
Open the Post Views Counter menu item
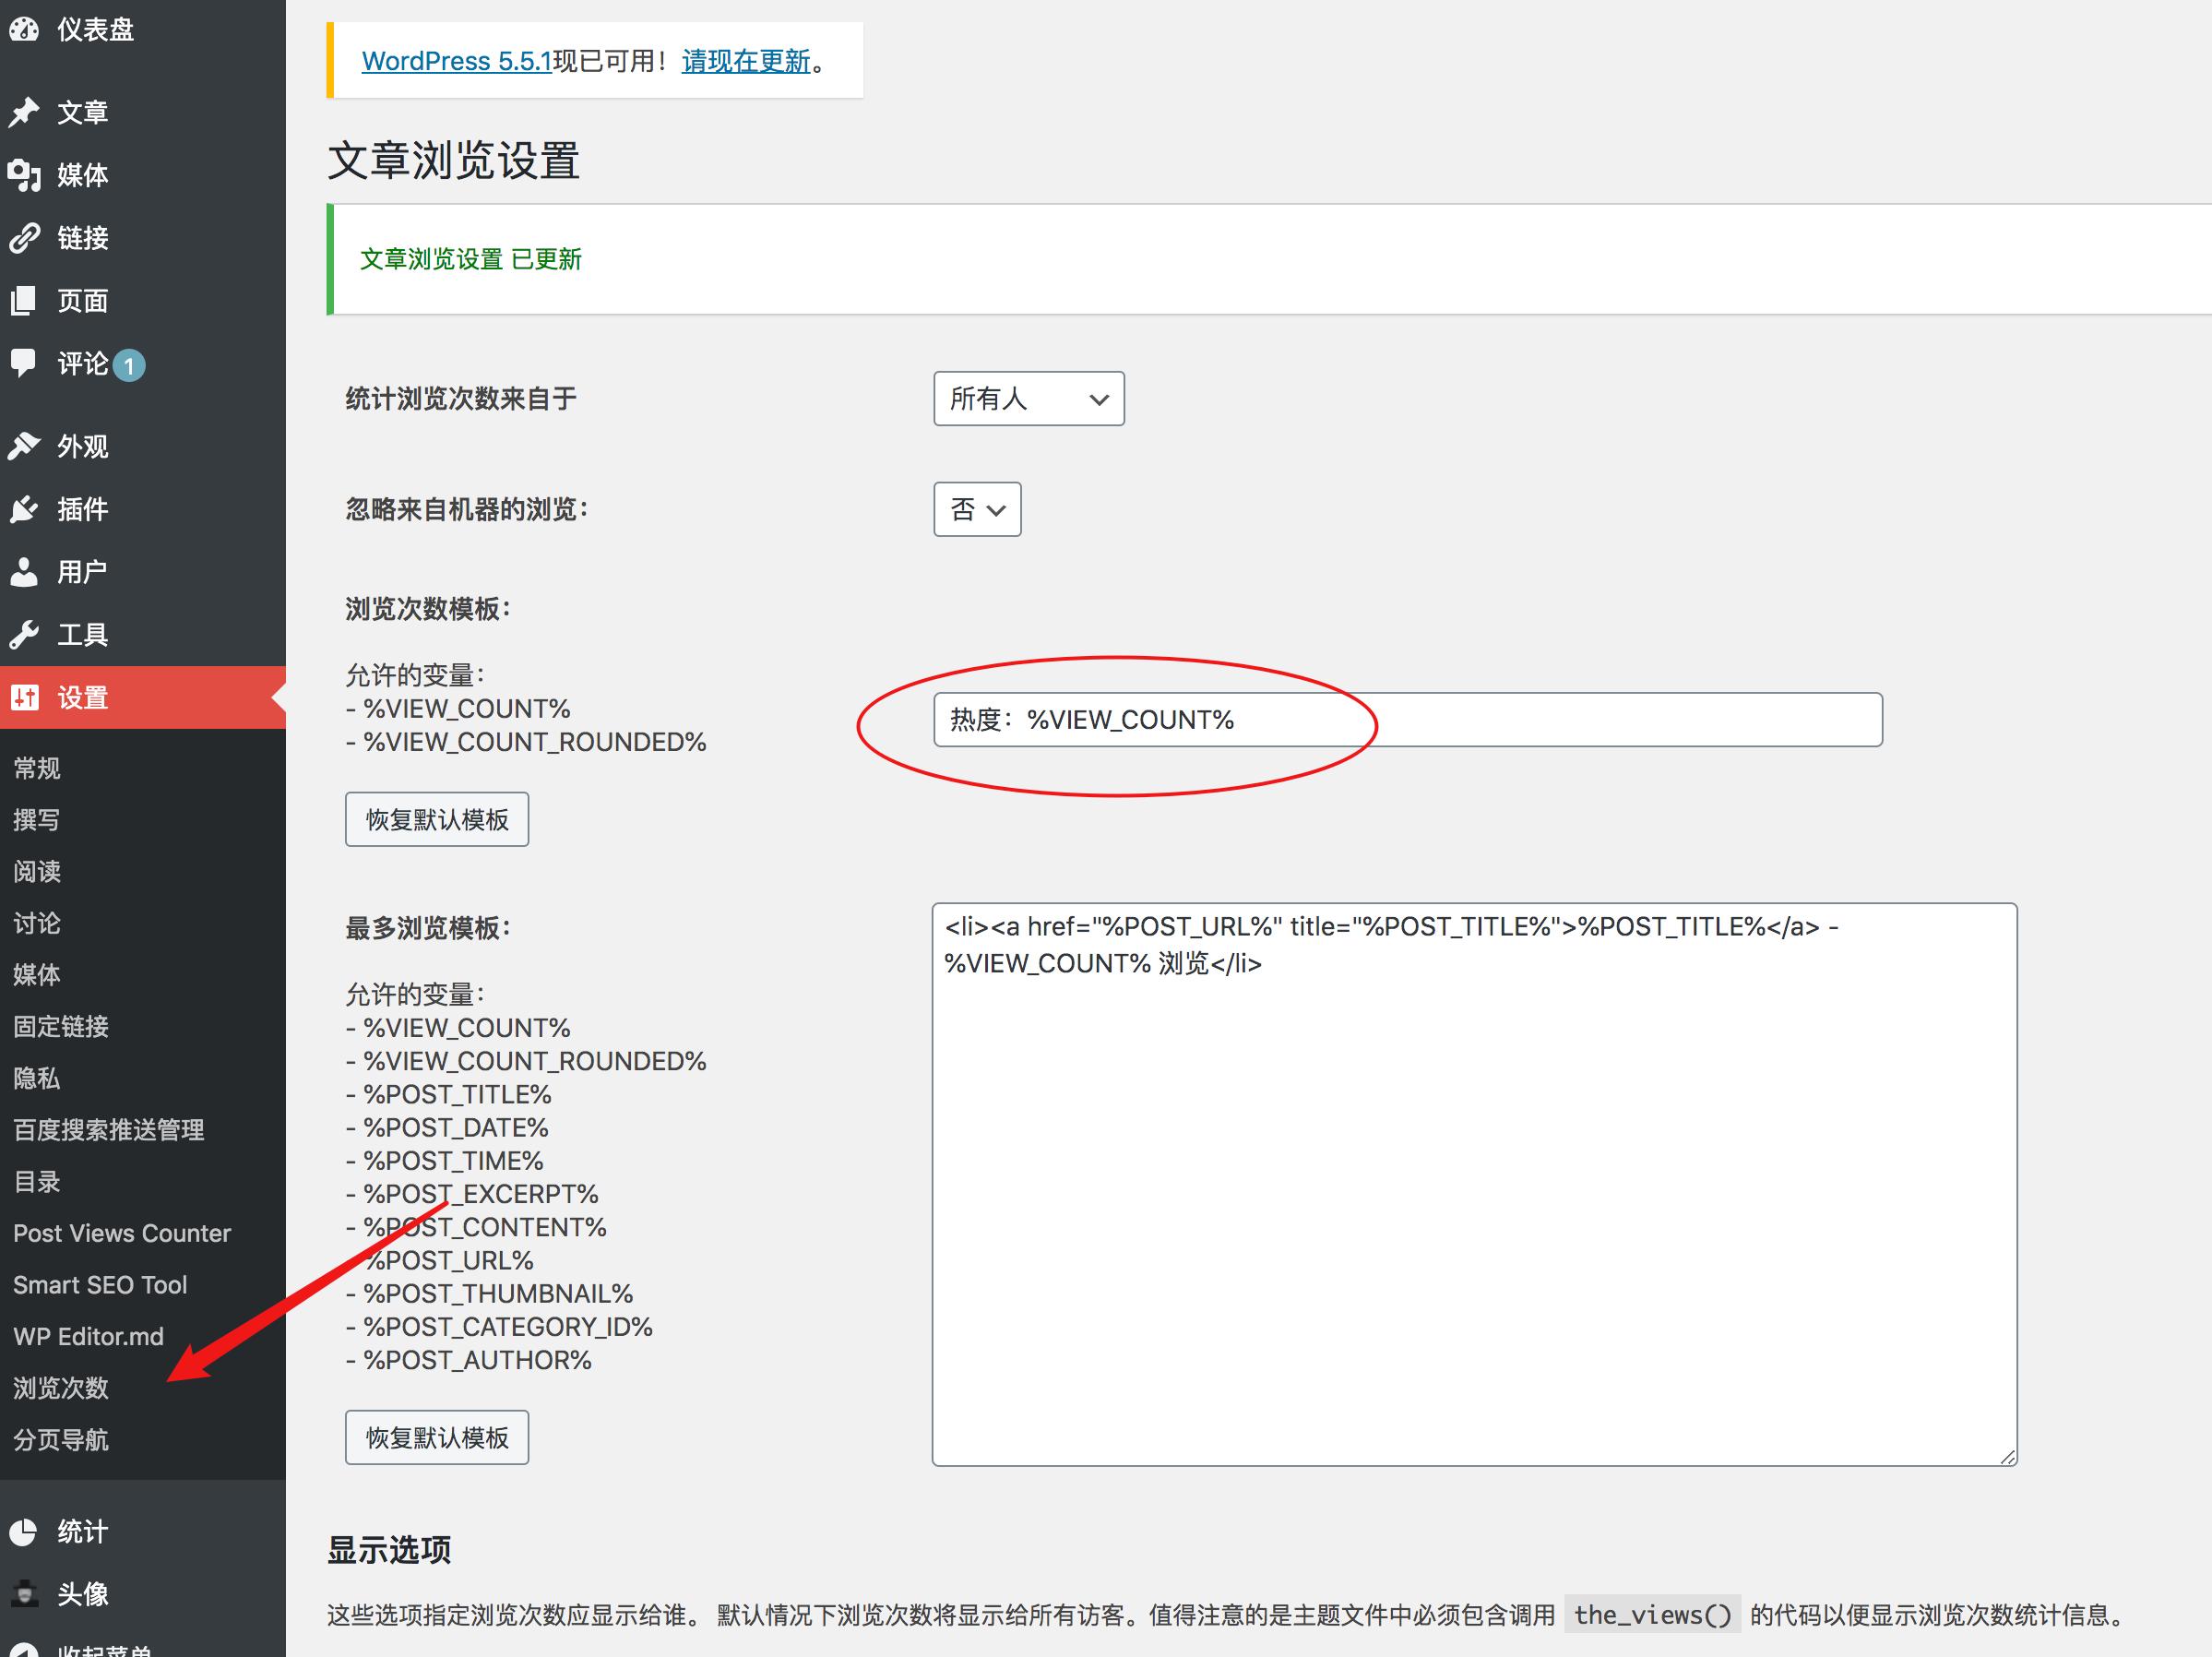click(x=121, y=1233)
